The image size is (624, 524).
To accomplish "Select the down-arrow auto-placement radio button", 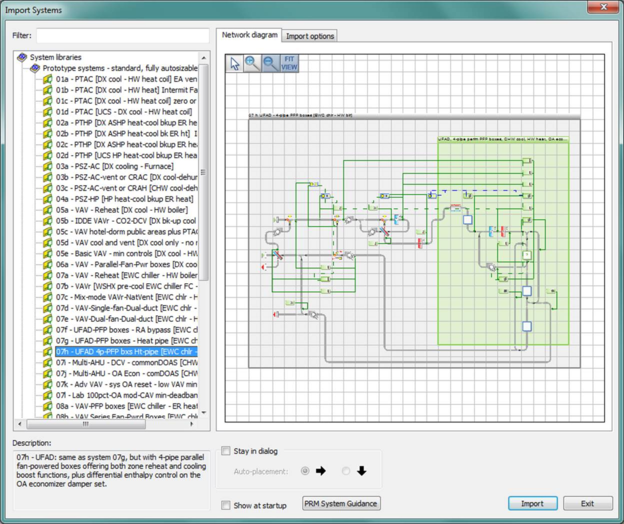I will click(x=346, y=471).
